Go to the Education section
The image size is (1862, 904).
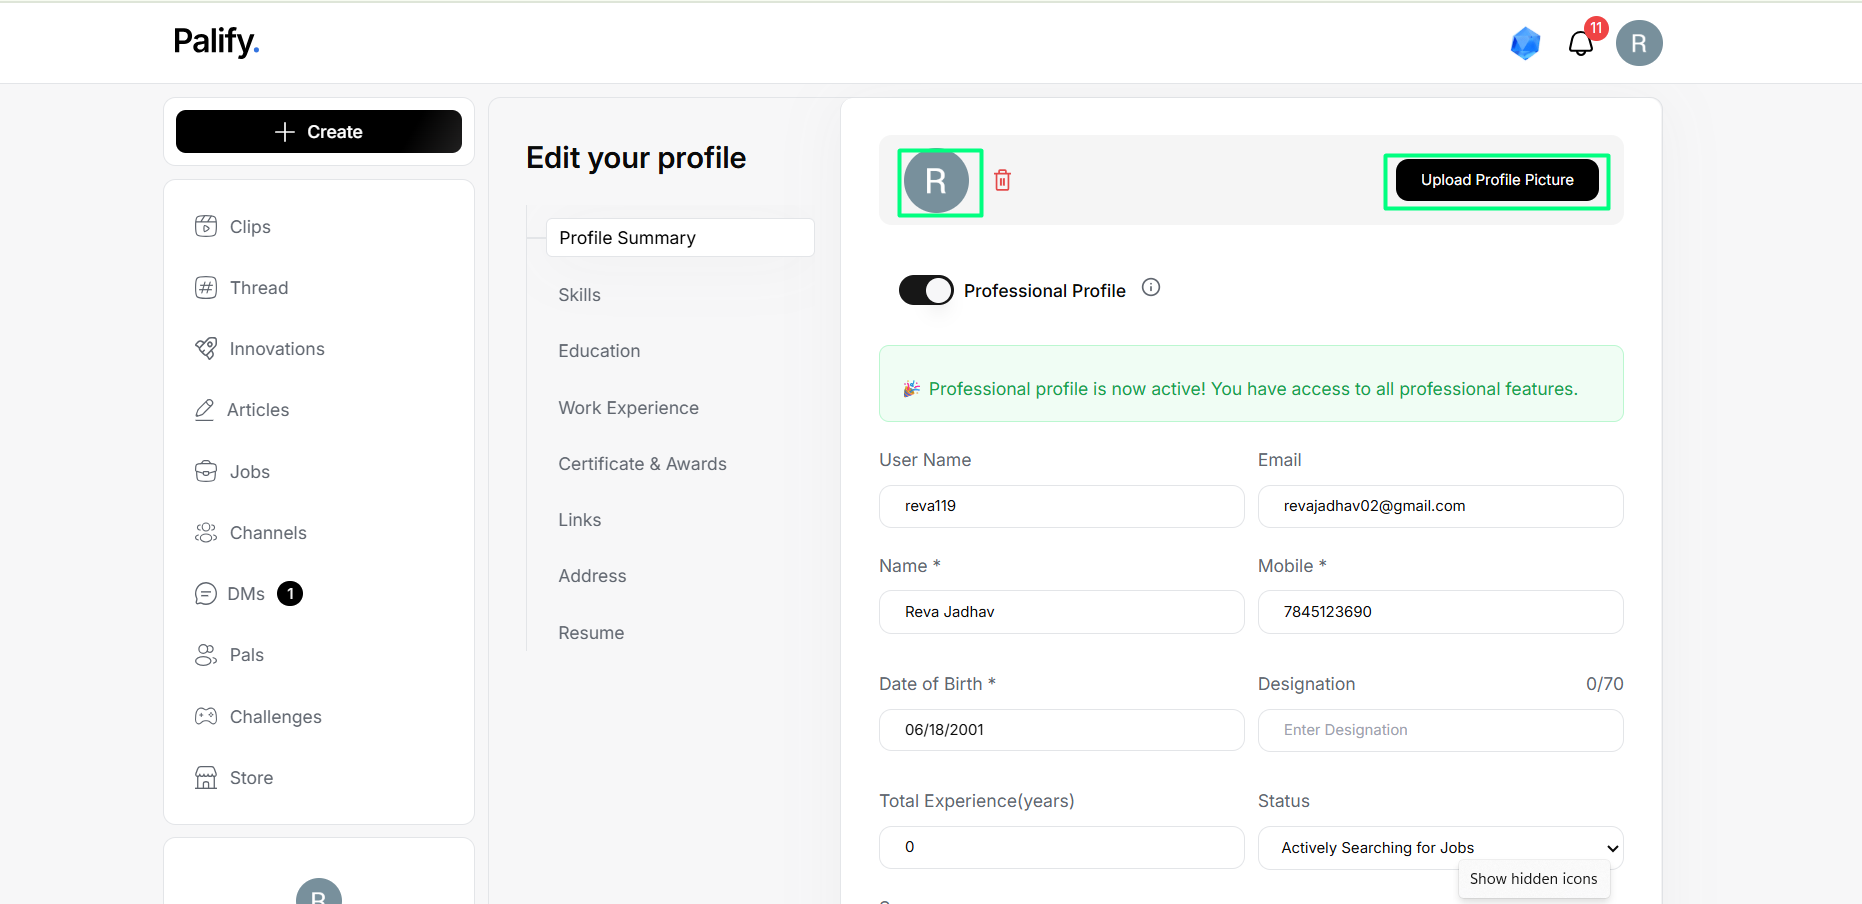pos(599,351)
